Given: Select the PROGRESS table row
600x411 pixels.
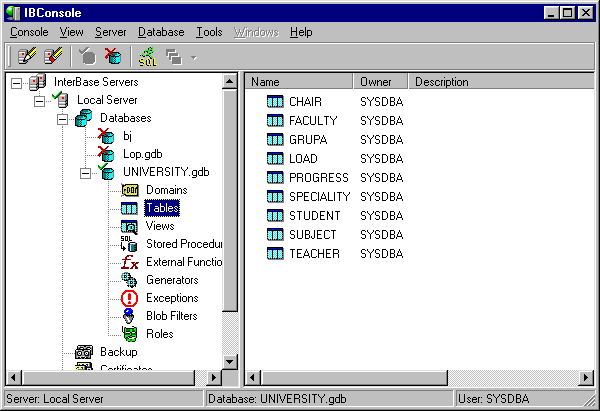Looking at the screenshot, I should click(335, 178).
